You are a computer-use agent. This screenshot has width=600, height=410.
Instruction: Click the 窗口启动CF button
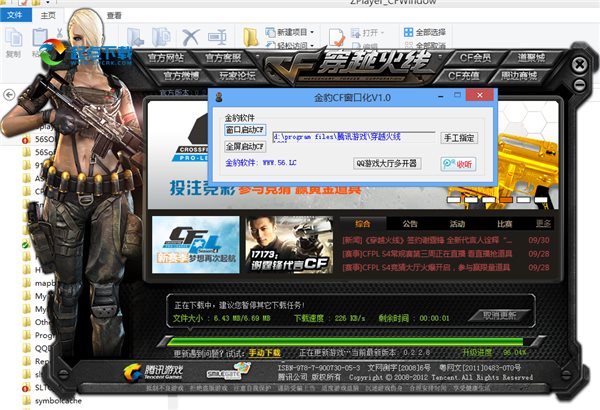click(x=245, y=130)
